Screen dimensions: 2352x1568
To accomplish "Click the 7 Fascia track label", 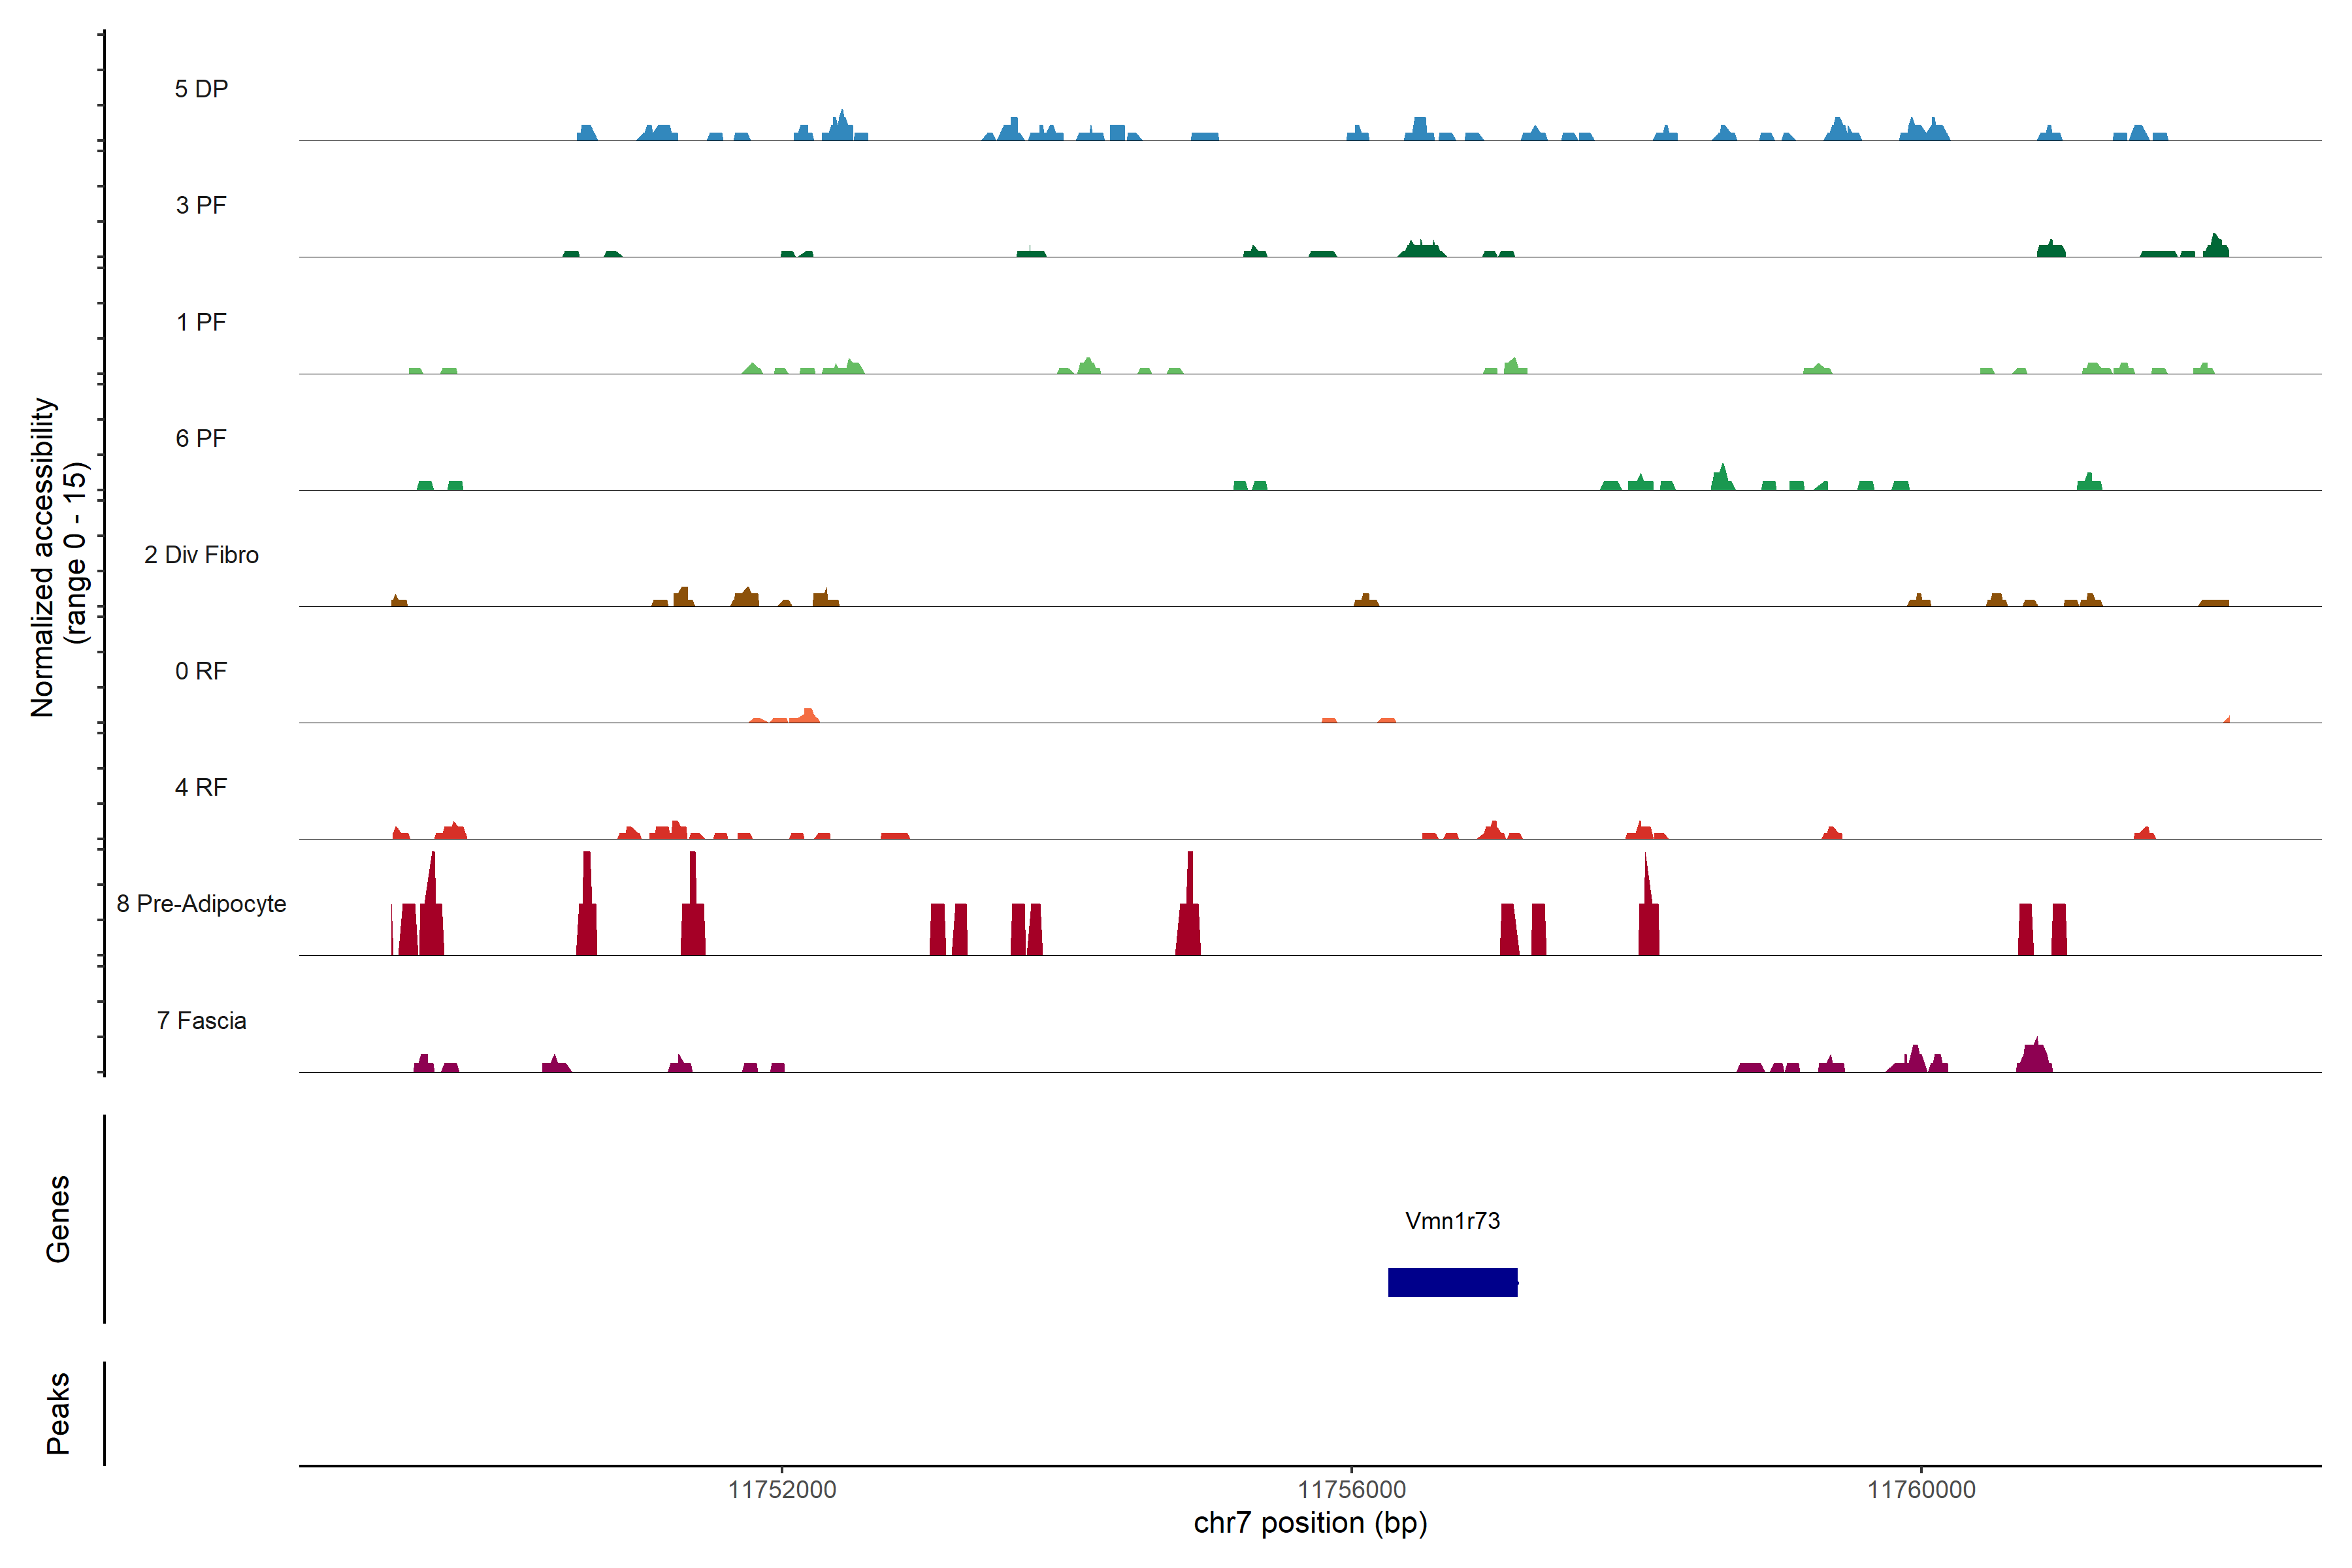I will [201, 1020].
